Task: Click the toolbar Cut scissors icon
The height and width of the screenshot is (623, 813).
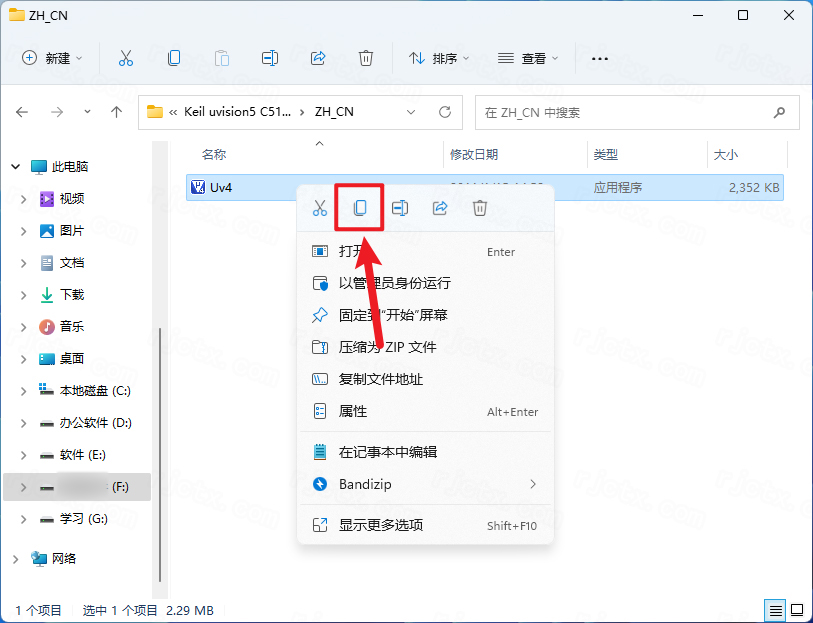Action: click(x=125, y=58)
